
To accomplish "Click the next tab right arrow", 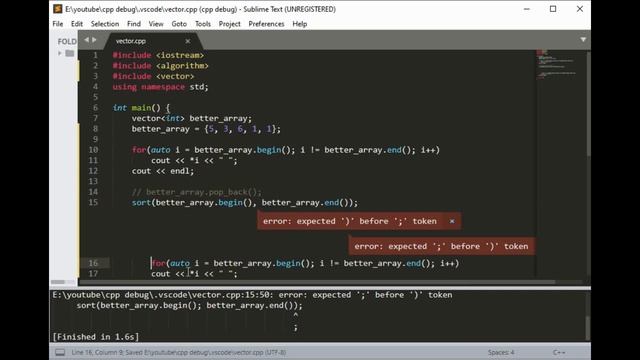I will coord(94,40).
